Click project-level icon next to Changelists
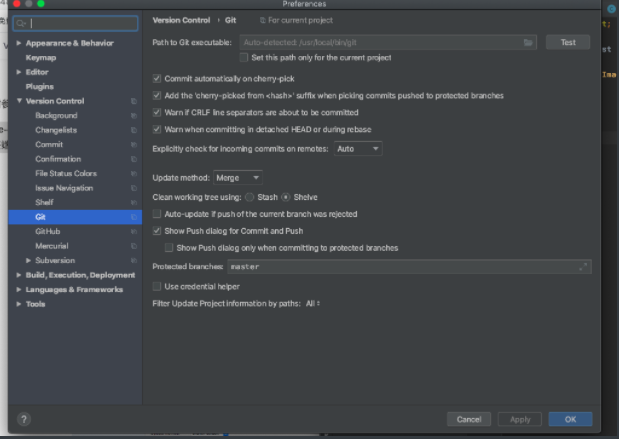Viewport: 619px width, 439px height. pyautogui.click(x=134, y=130)
